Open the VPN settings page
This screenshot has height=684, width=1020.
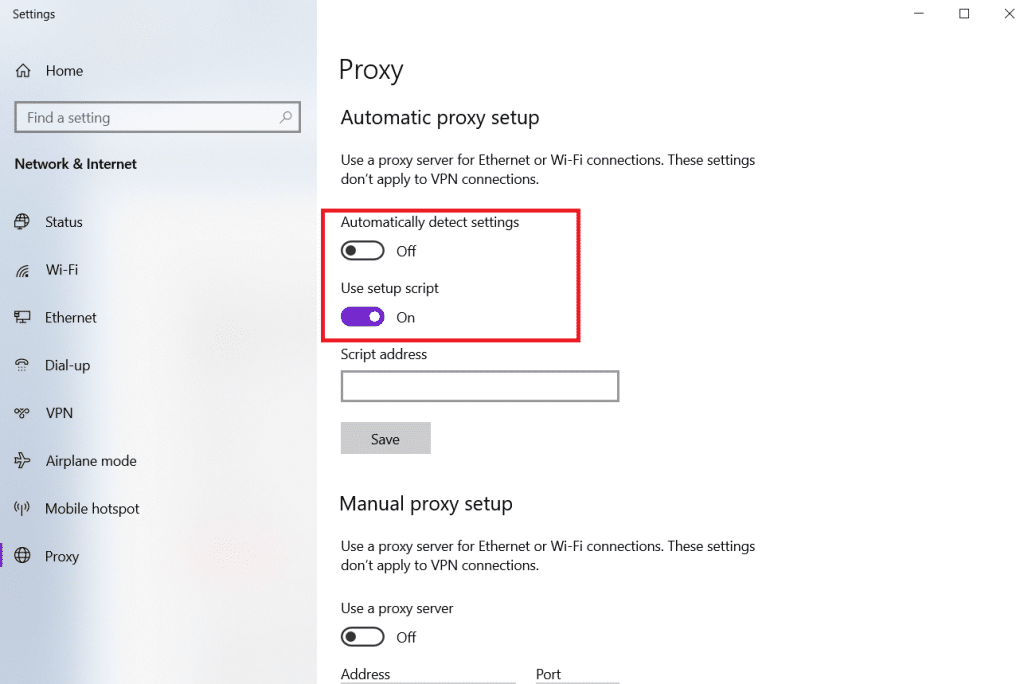click(x=59, y=413)
